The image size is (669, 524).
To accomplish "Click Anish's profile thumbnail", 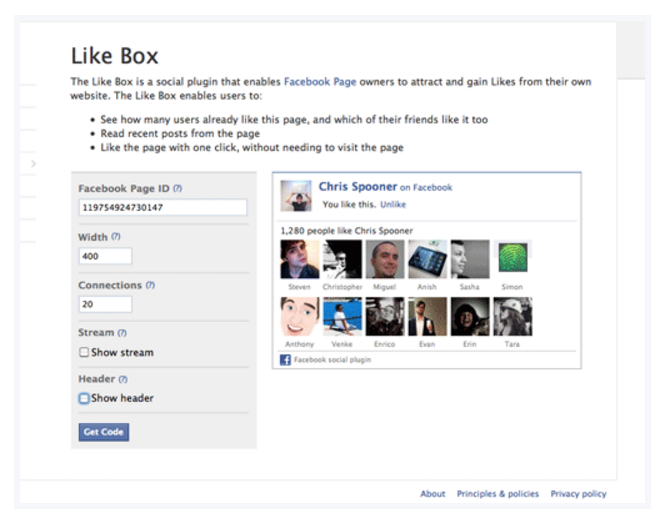I will tap(428, 259).
